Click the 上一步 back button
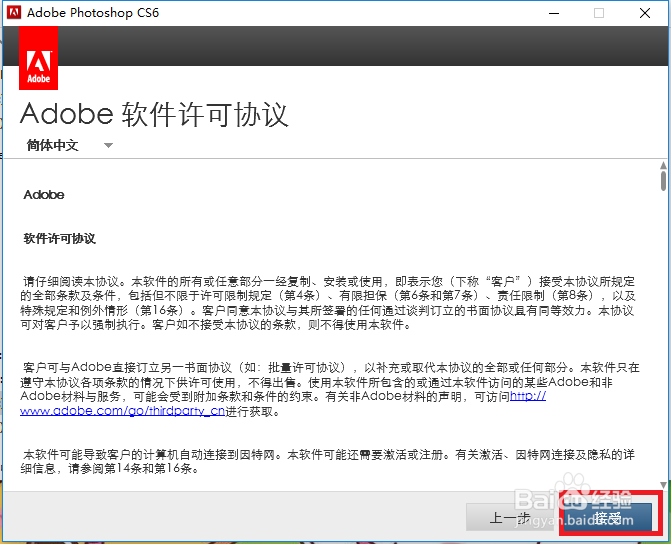The image size is (671, 544). pos(510,517)
